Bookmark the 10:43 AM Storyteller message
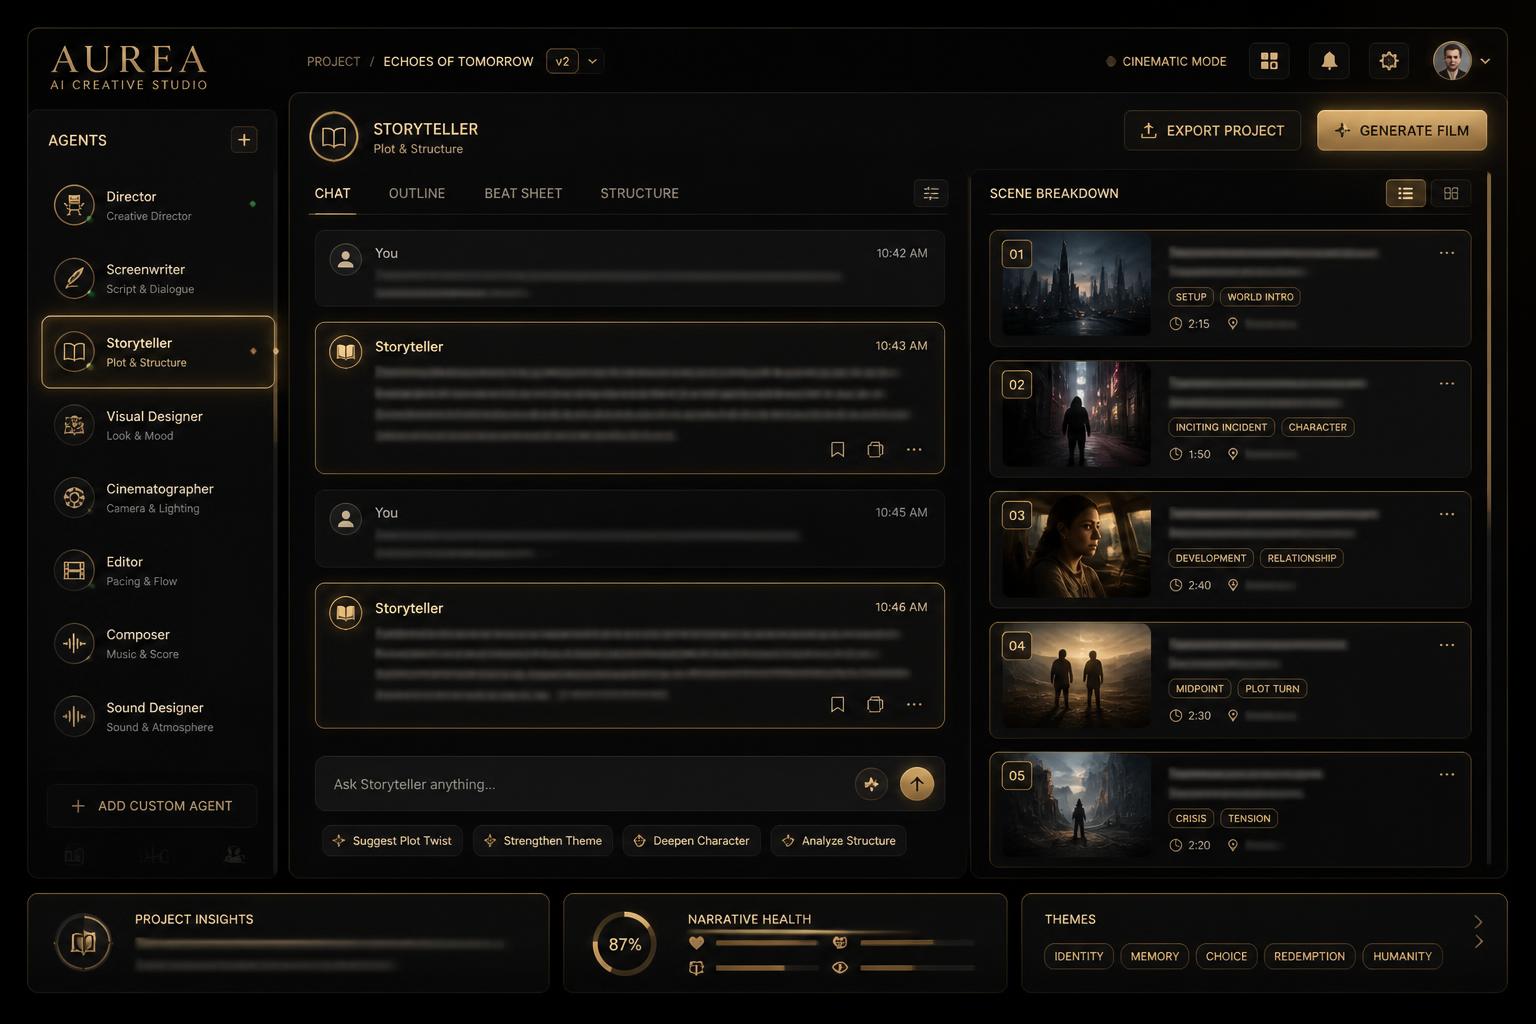The width and height of the screenshot is (1536, 1024). tap(838, 450)
